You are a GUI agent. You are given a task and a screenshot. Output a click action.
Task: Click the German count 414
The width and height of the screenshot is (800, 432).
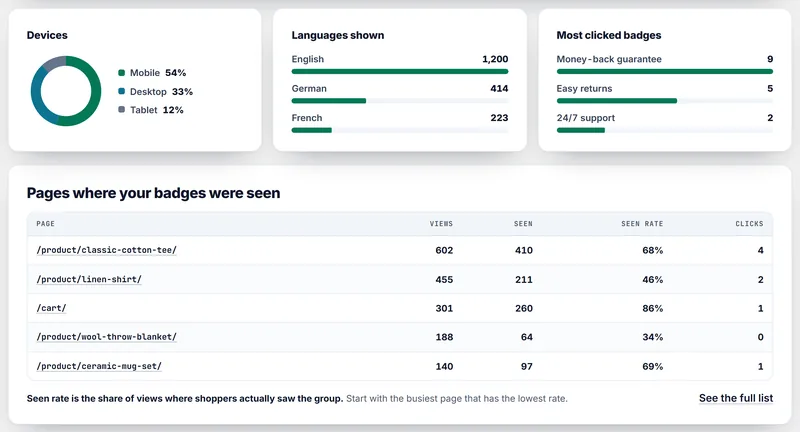499,88
